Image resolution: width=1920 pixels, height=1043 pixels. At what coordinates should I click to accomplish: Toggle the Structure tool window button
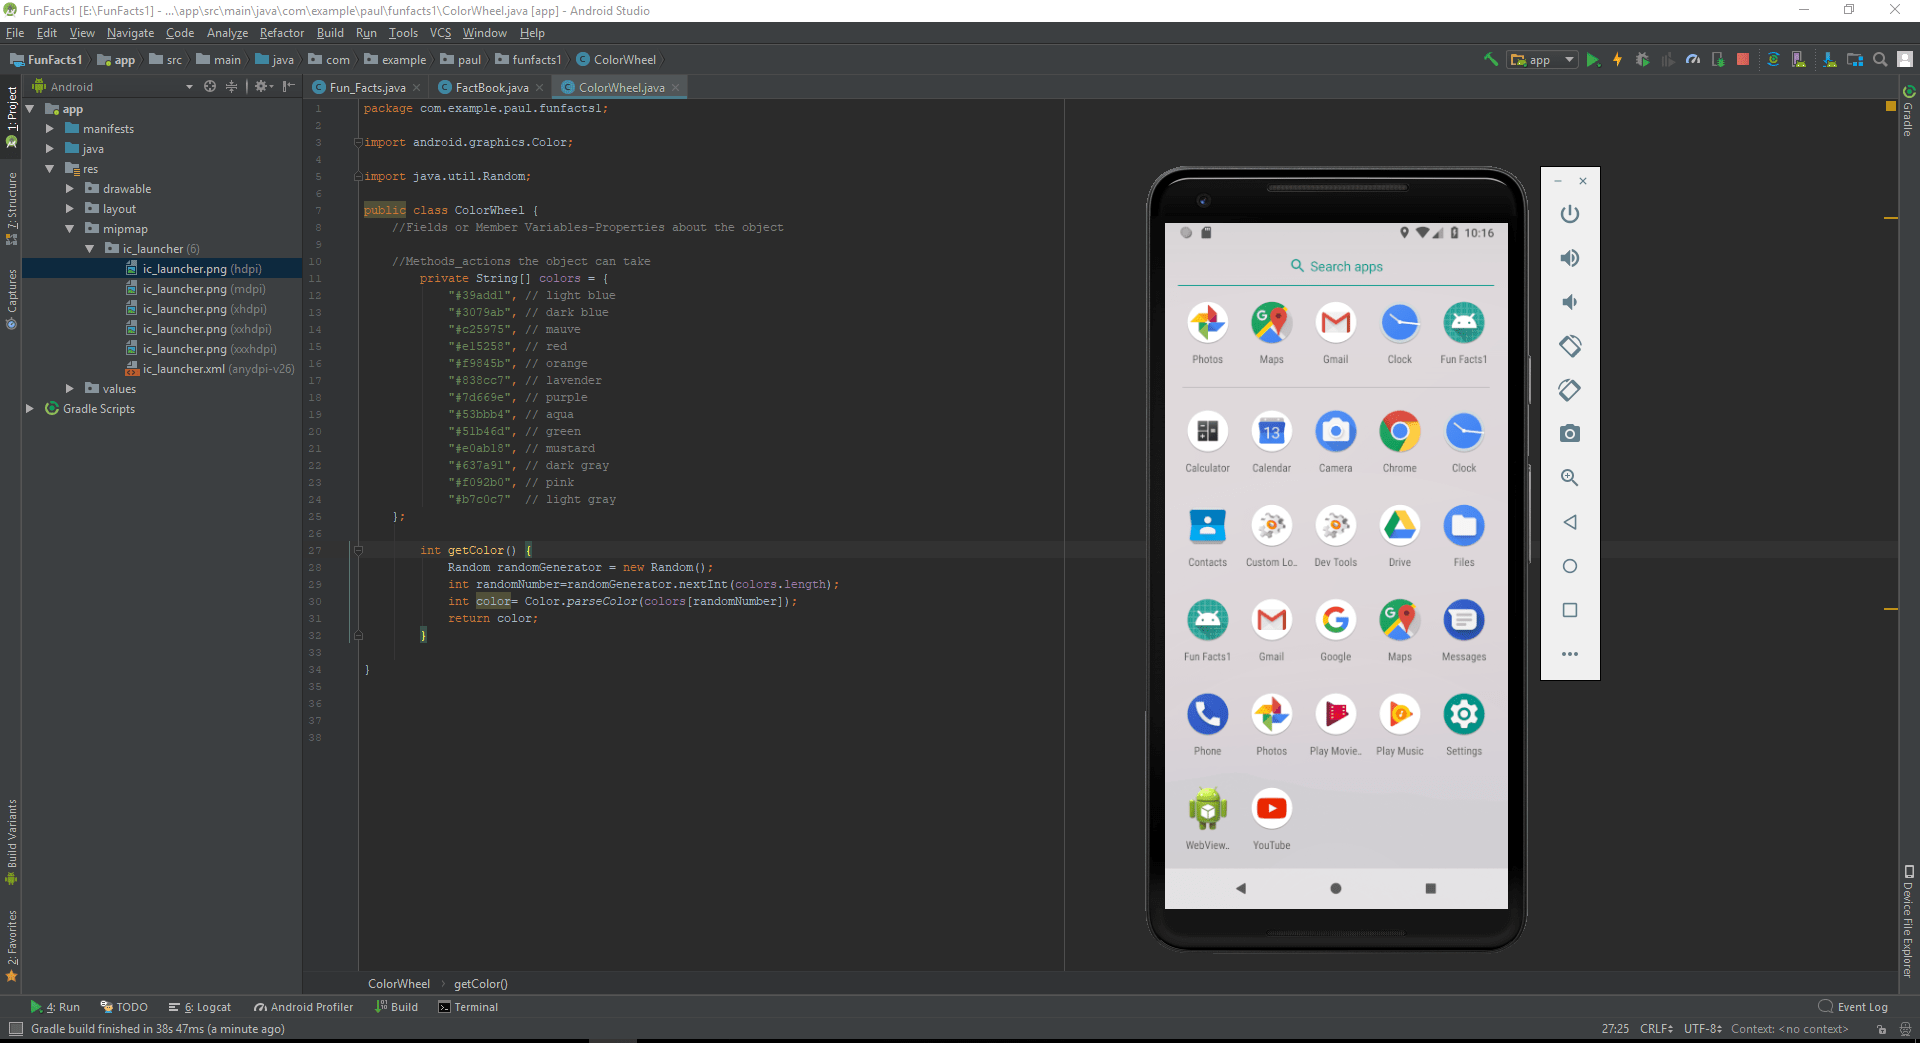pyautogui.click(x=12, y=208)
